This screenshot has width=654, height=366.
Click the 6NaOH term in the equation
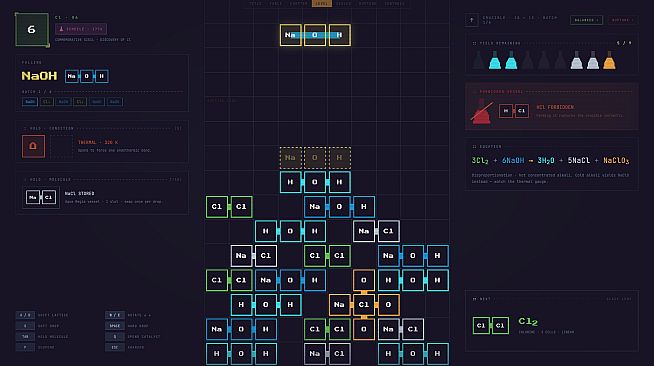point(513,160)
